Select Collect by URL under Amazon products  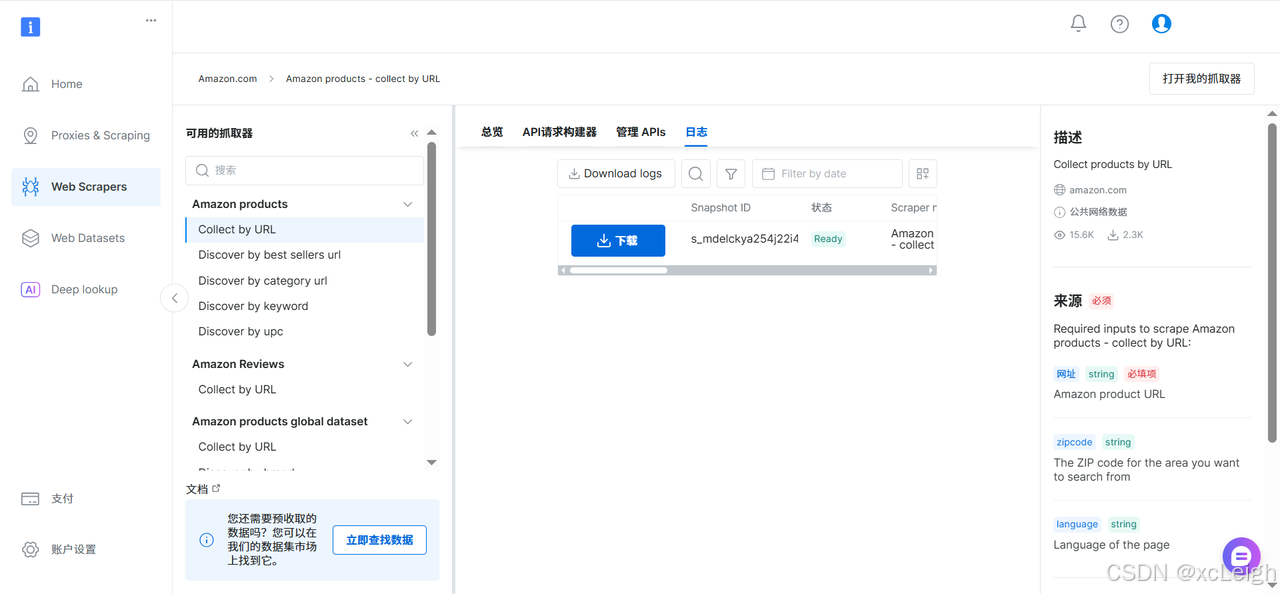[305, 230]
